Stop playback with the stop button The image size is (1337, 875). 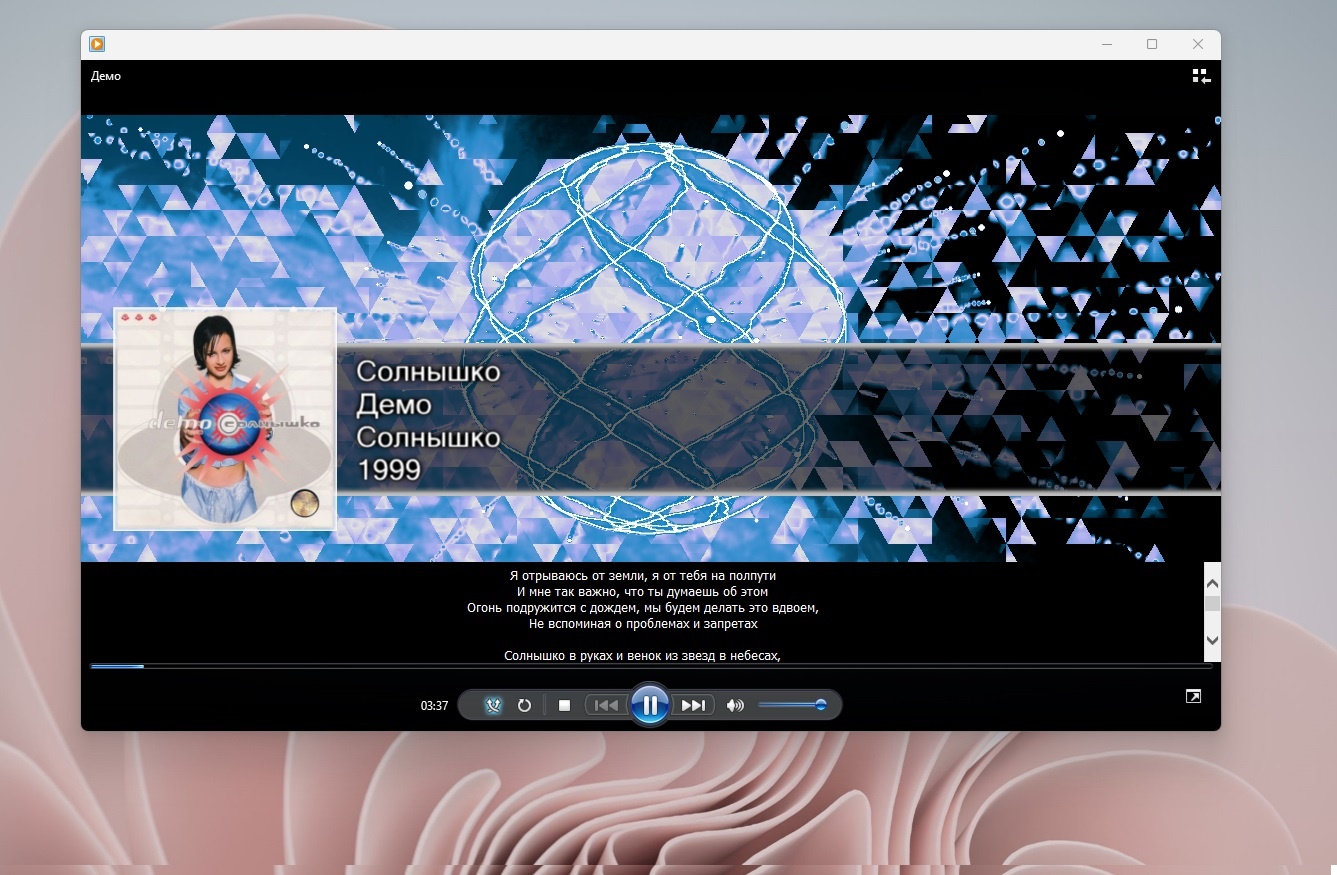point(564,705)
